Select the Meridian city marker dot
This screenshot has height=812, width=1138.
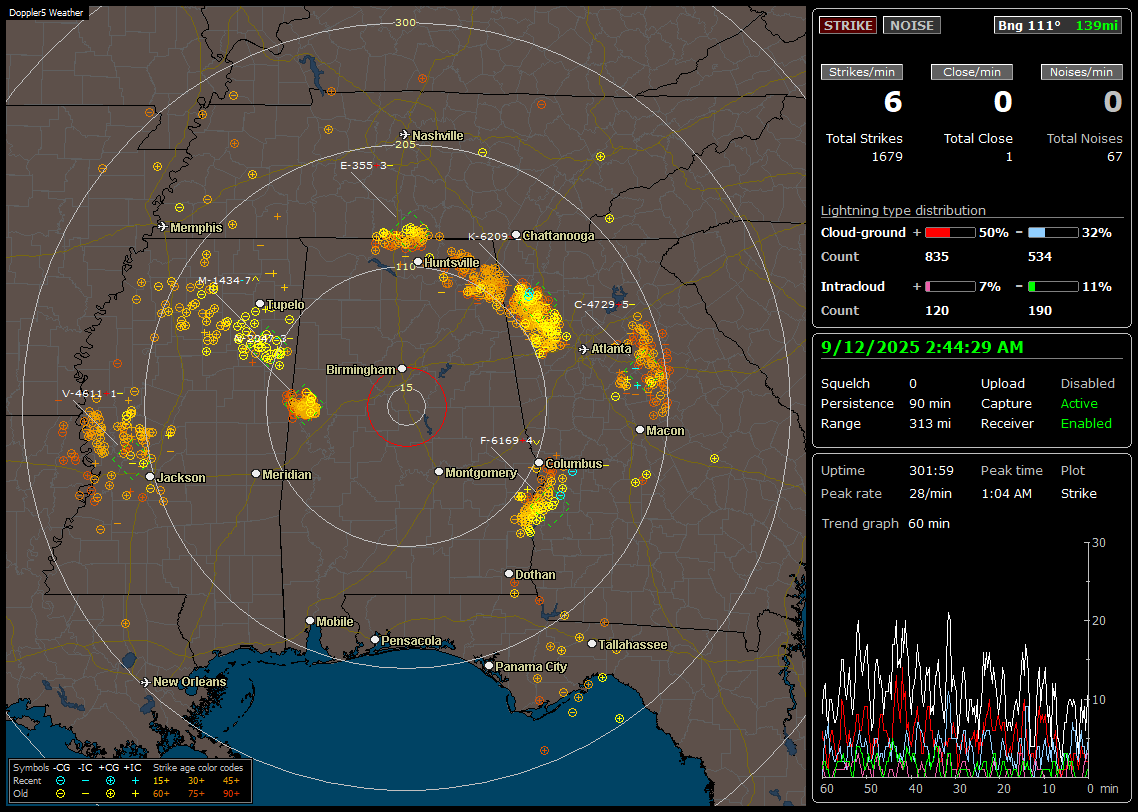pos(255,474)
